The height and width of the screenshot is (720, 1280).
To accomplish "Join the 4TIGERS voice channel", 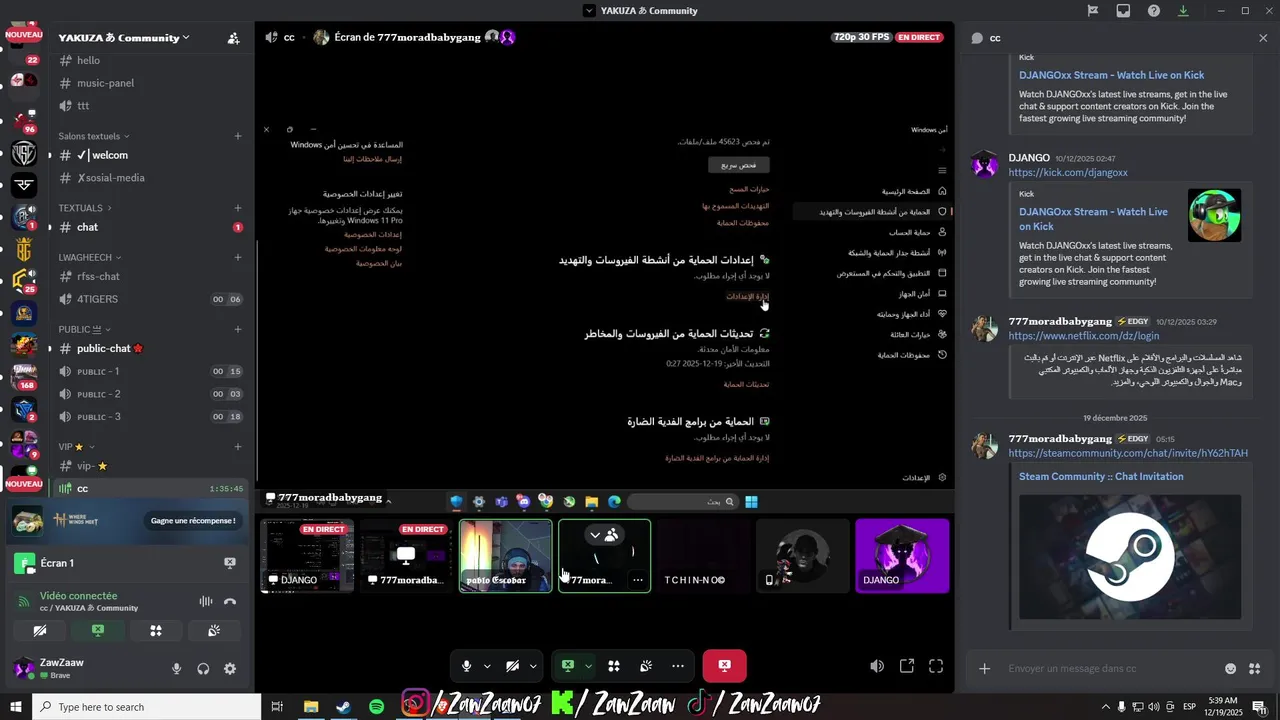I will [150, 299].
